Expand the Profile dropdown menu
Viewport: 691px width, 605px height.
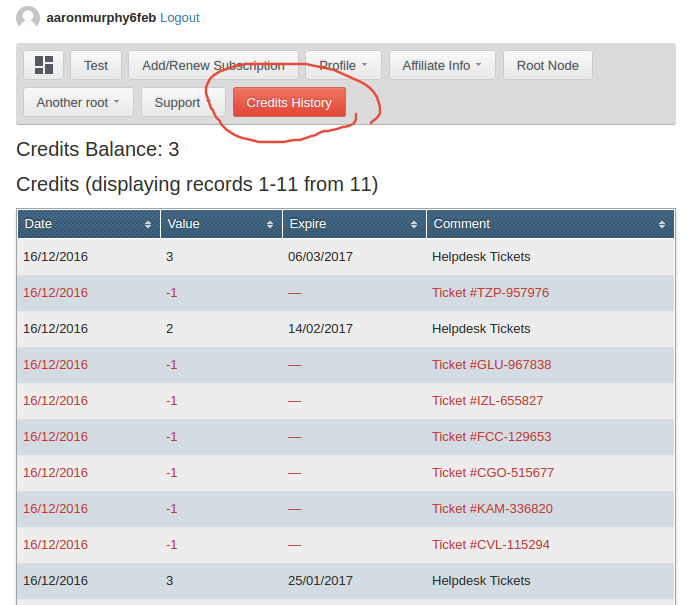(343, 65)
